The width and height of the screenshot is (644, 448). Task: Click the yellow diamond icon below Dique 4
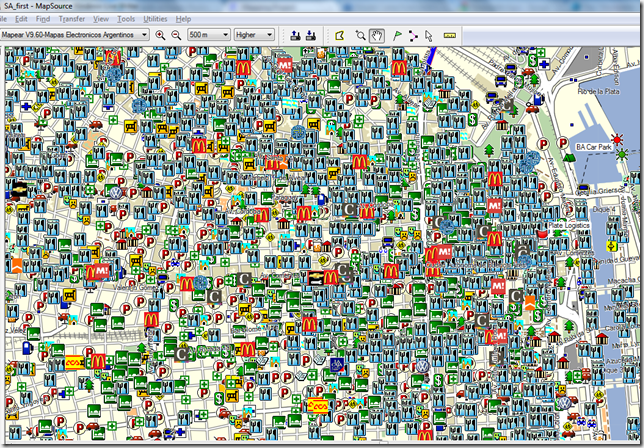coord(612,246)
